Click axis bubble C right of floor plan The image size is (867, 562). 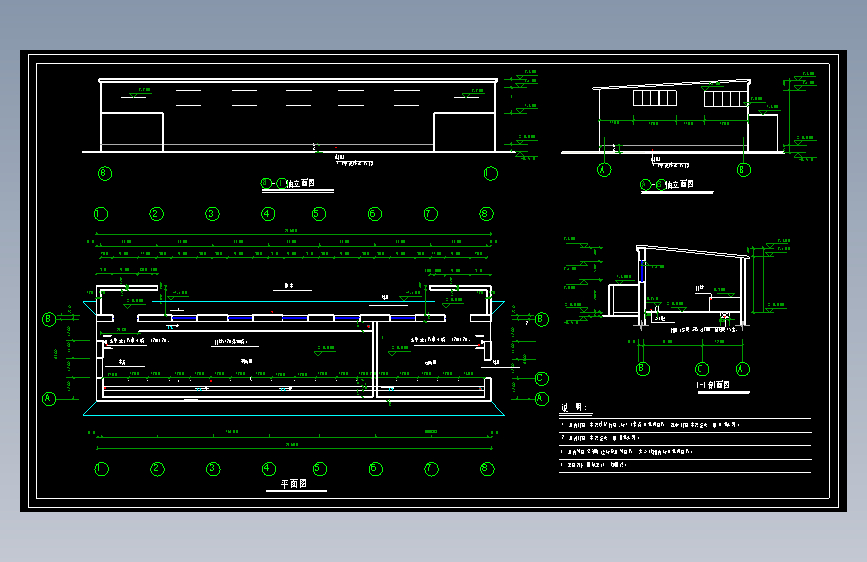tap(542, 378)
